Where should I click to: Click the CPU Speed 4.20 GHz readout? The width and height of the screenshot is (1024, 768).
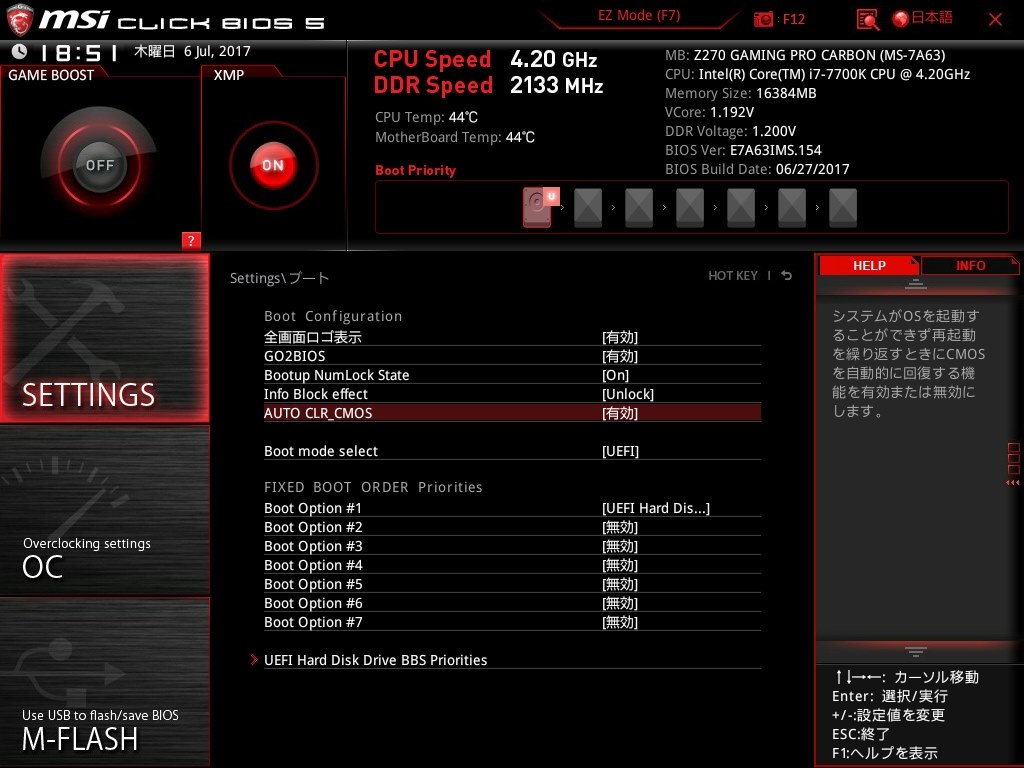(485, 59)
